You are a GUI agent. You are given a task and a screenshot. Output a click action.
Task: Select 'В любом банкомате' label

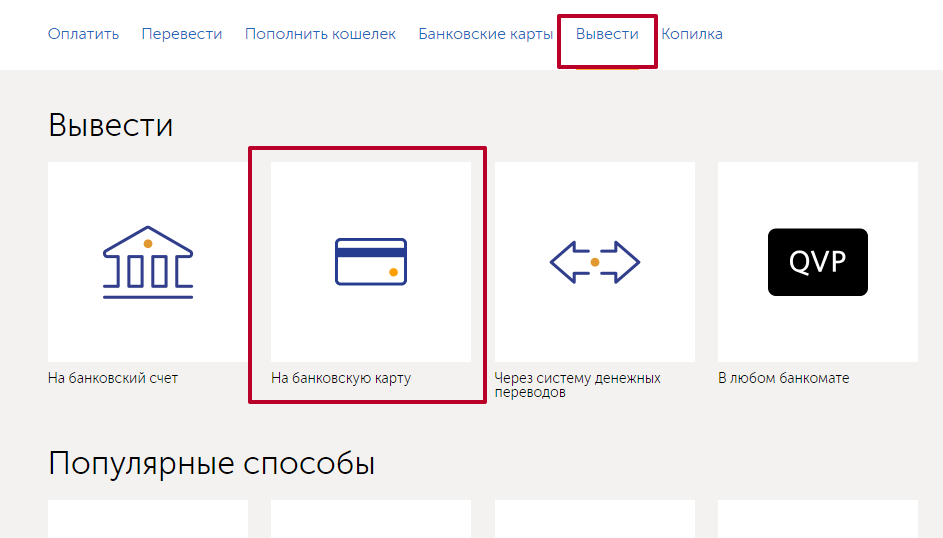click(x=784, y=378)
